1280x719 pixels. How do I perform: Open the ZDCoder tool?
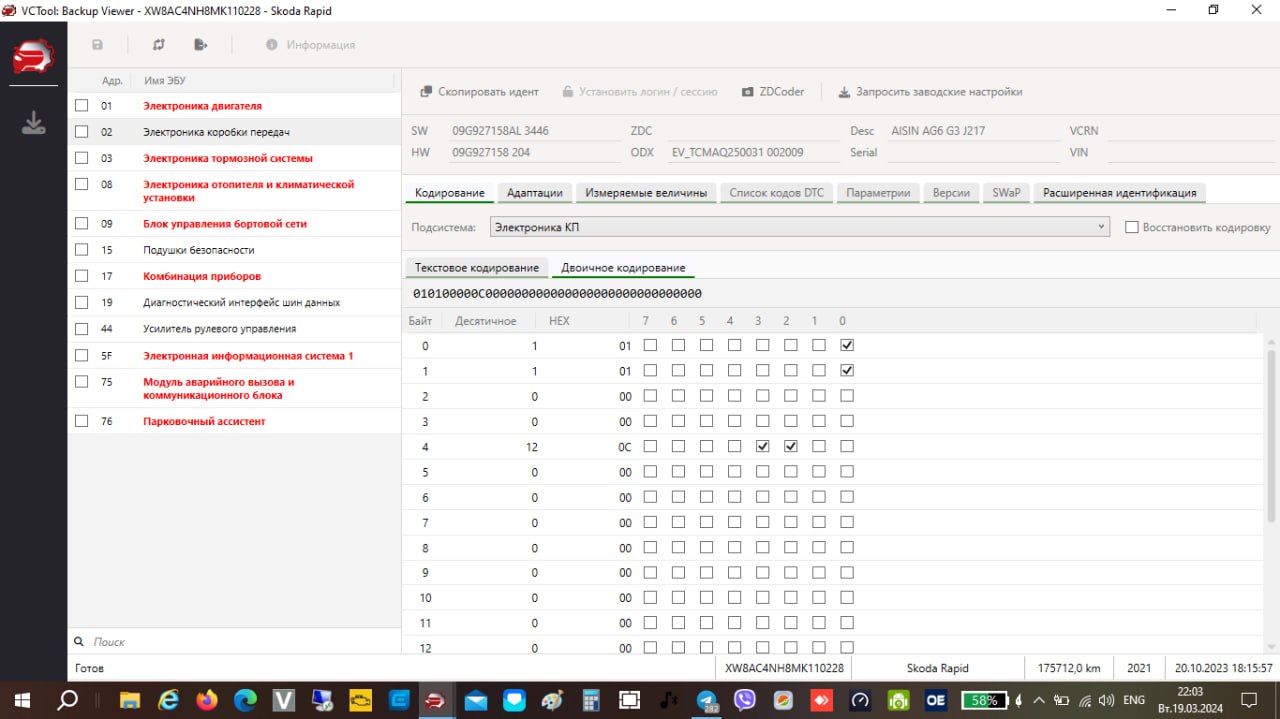[x=773, y=92]
